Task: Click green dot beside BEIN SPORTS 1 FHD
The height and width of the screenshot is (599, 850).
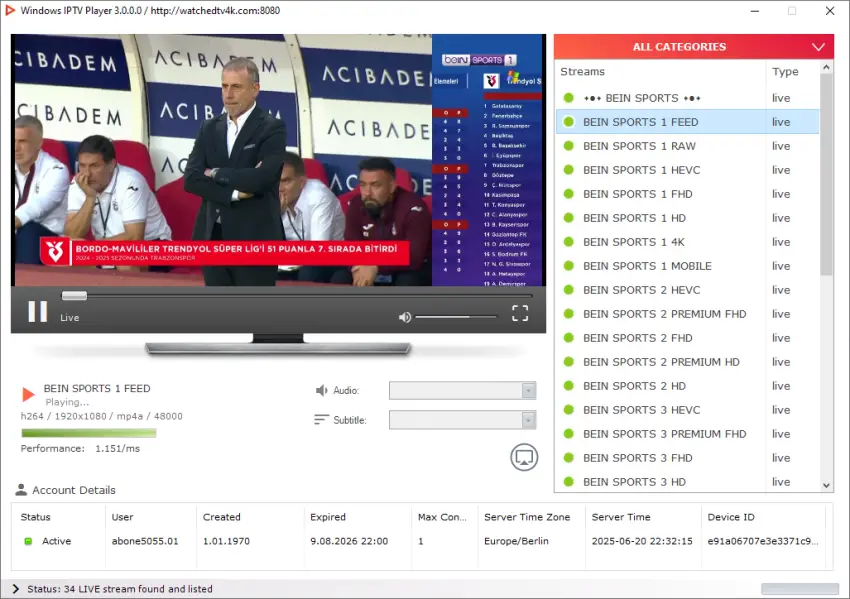Action: coord(569,194)
